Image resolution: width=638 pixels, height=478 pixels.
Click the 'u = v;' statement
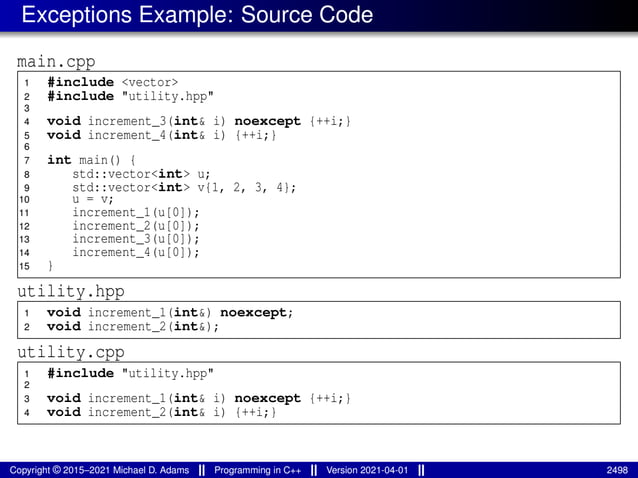[93, 200]
